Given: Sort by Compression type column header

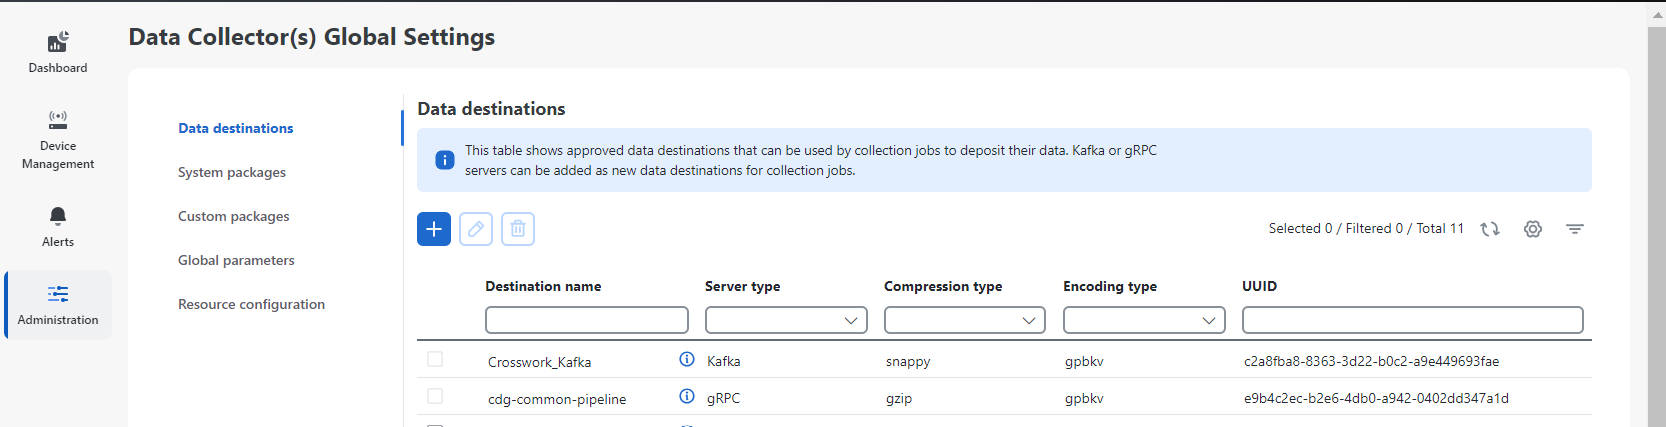Looking at the screenshot, I should 943,286.
